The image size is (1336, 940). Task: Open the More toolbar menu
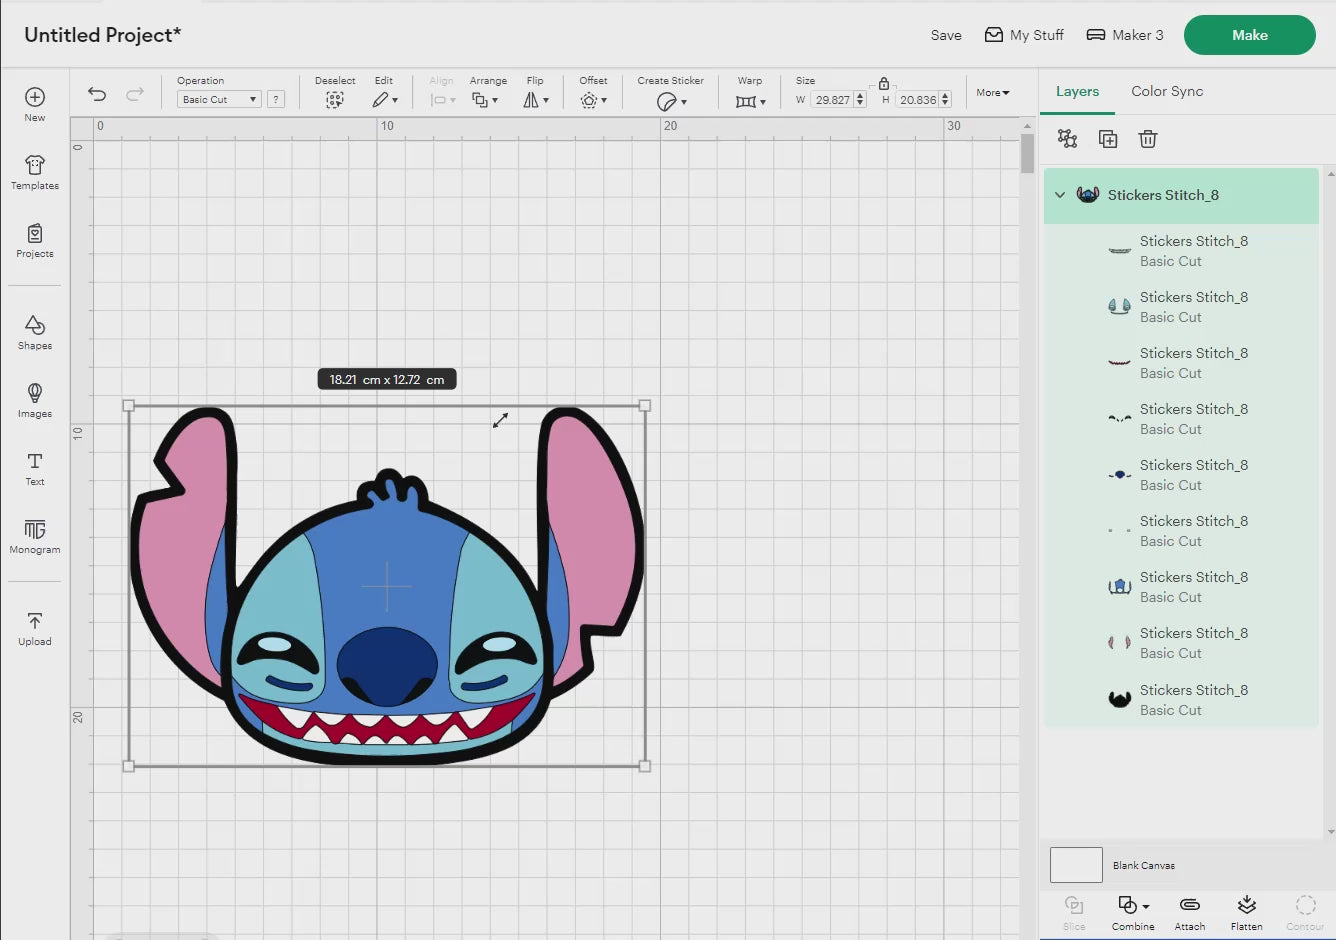pos(993,92)
